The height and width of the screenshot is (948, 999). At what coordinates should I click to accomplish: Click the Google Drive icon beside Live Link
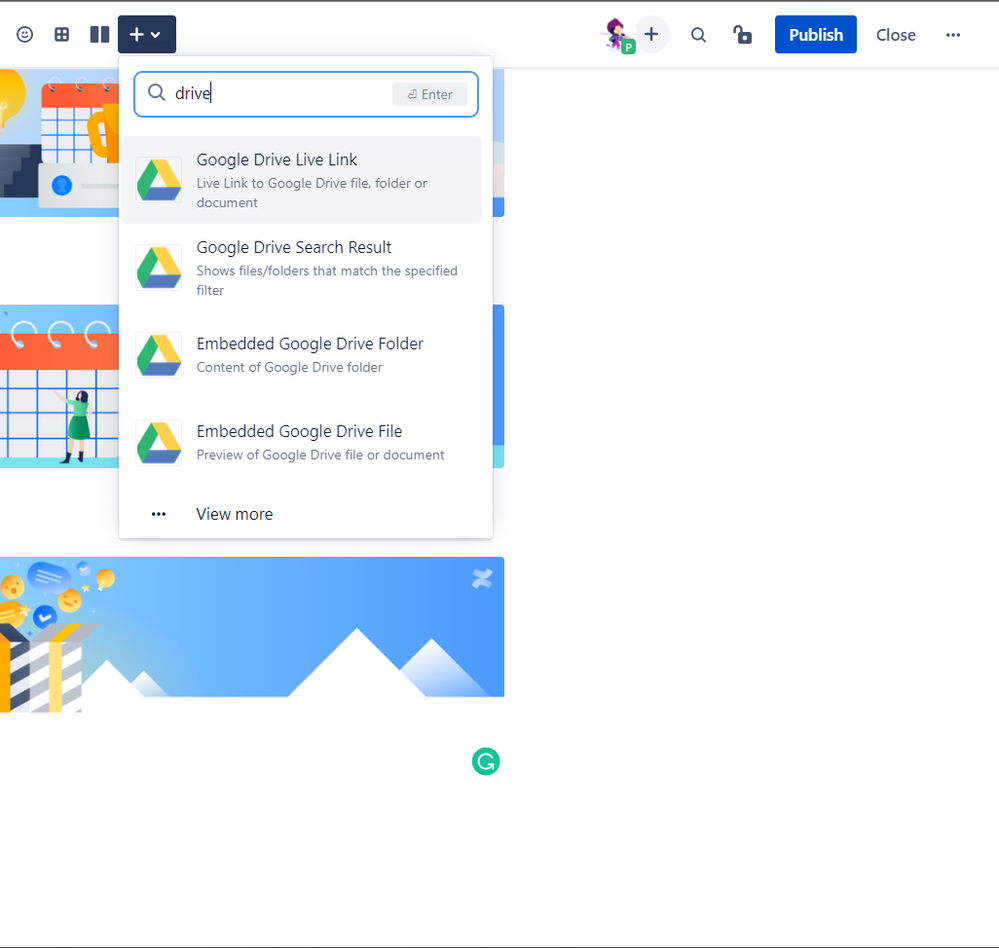point(159,180)
